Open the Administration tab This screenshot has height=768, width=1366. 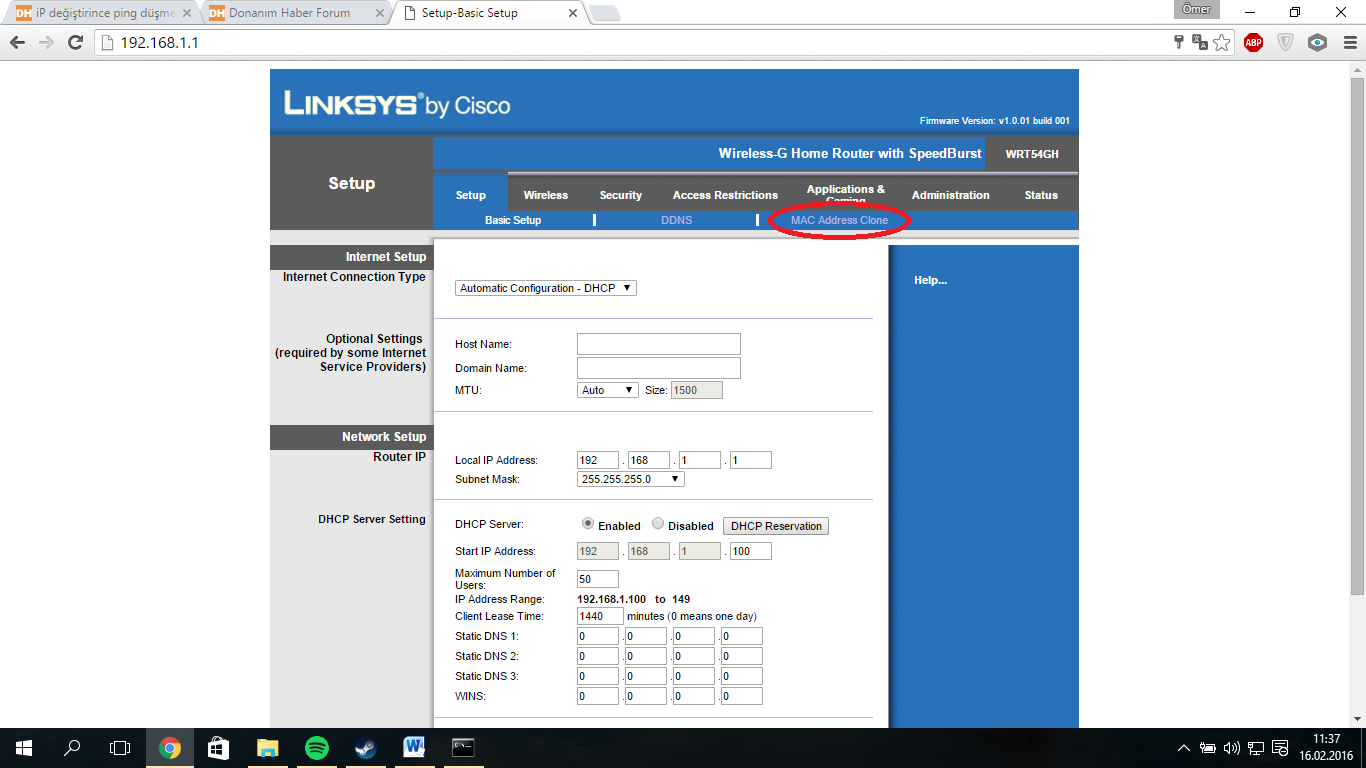(951, 195)
